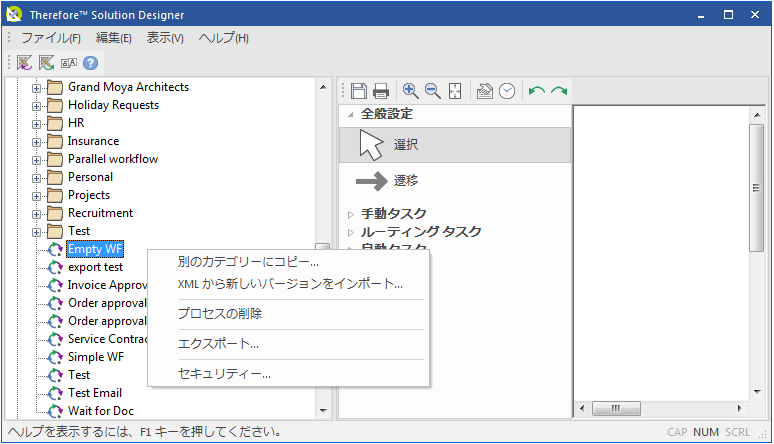The height and width of the screenshot is (444, 774).
Task: Expand the Holiday Requests folder
Action: pyautogui.click(x=36, y=106)
